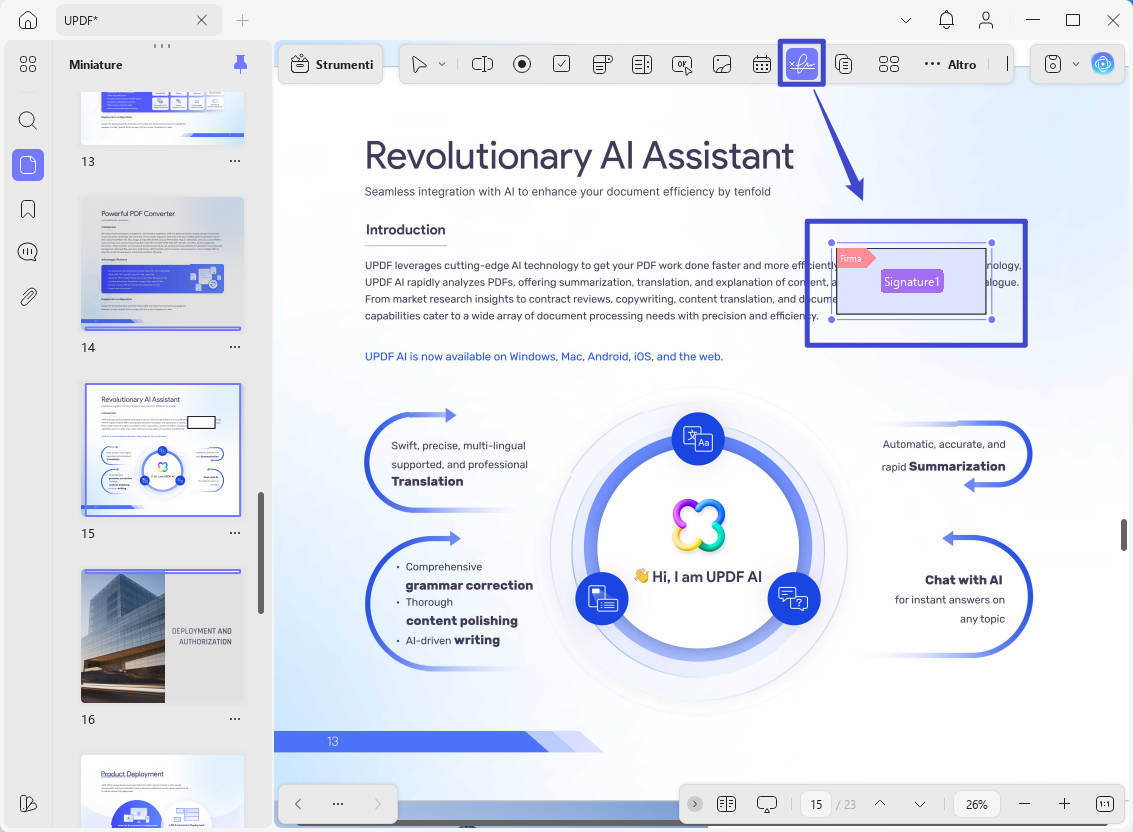Screen dimensions: 1133x832
Task: Set actual size 1:1 view
Action: pyautogui.click(x=1105, y=804)
